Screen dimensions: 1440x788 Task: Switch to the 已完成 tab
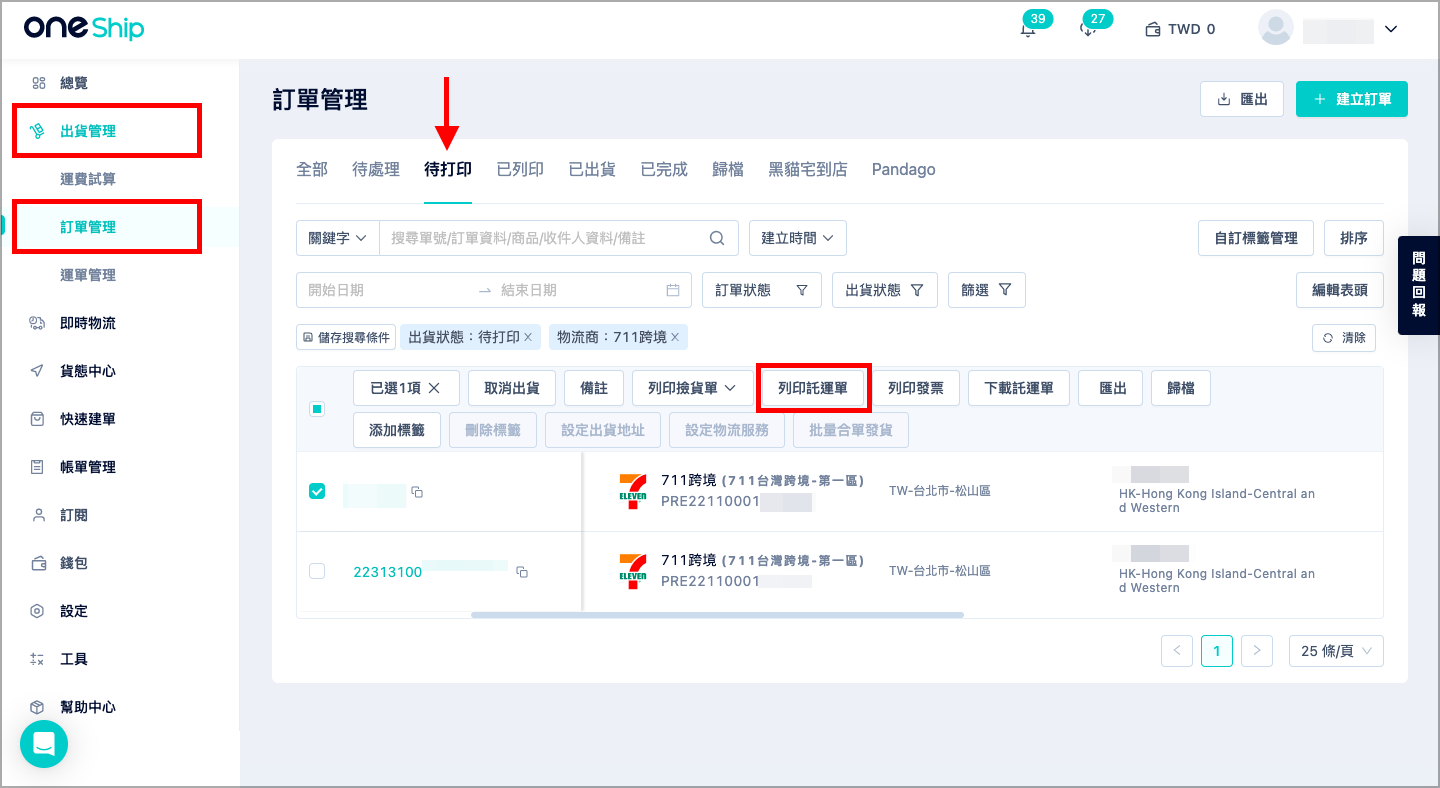tap(664, 169)
